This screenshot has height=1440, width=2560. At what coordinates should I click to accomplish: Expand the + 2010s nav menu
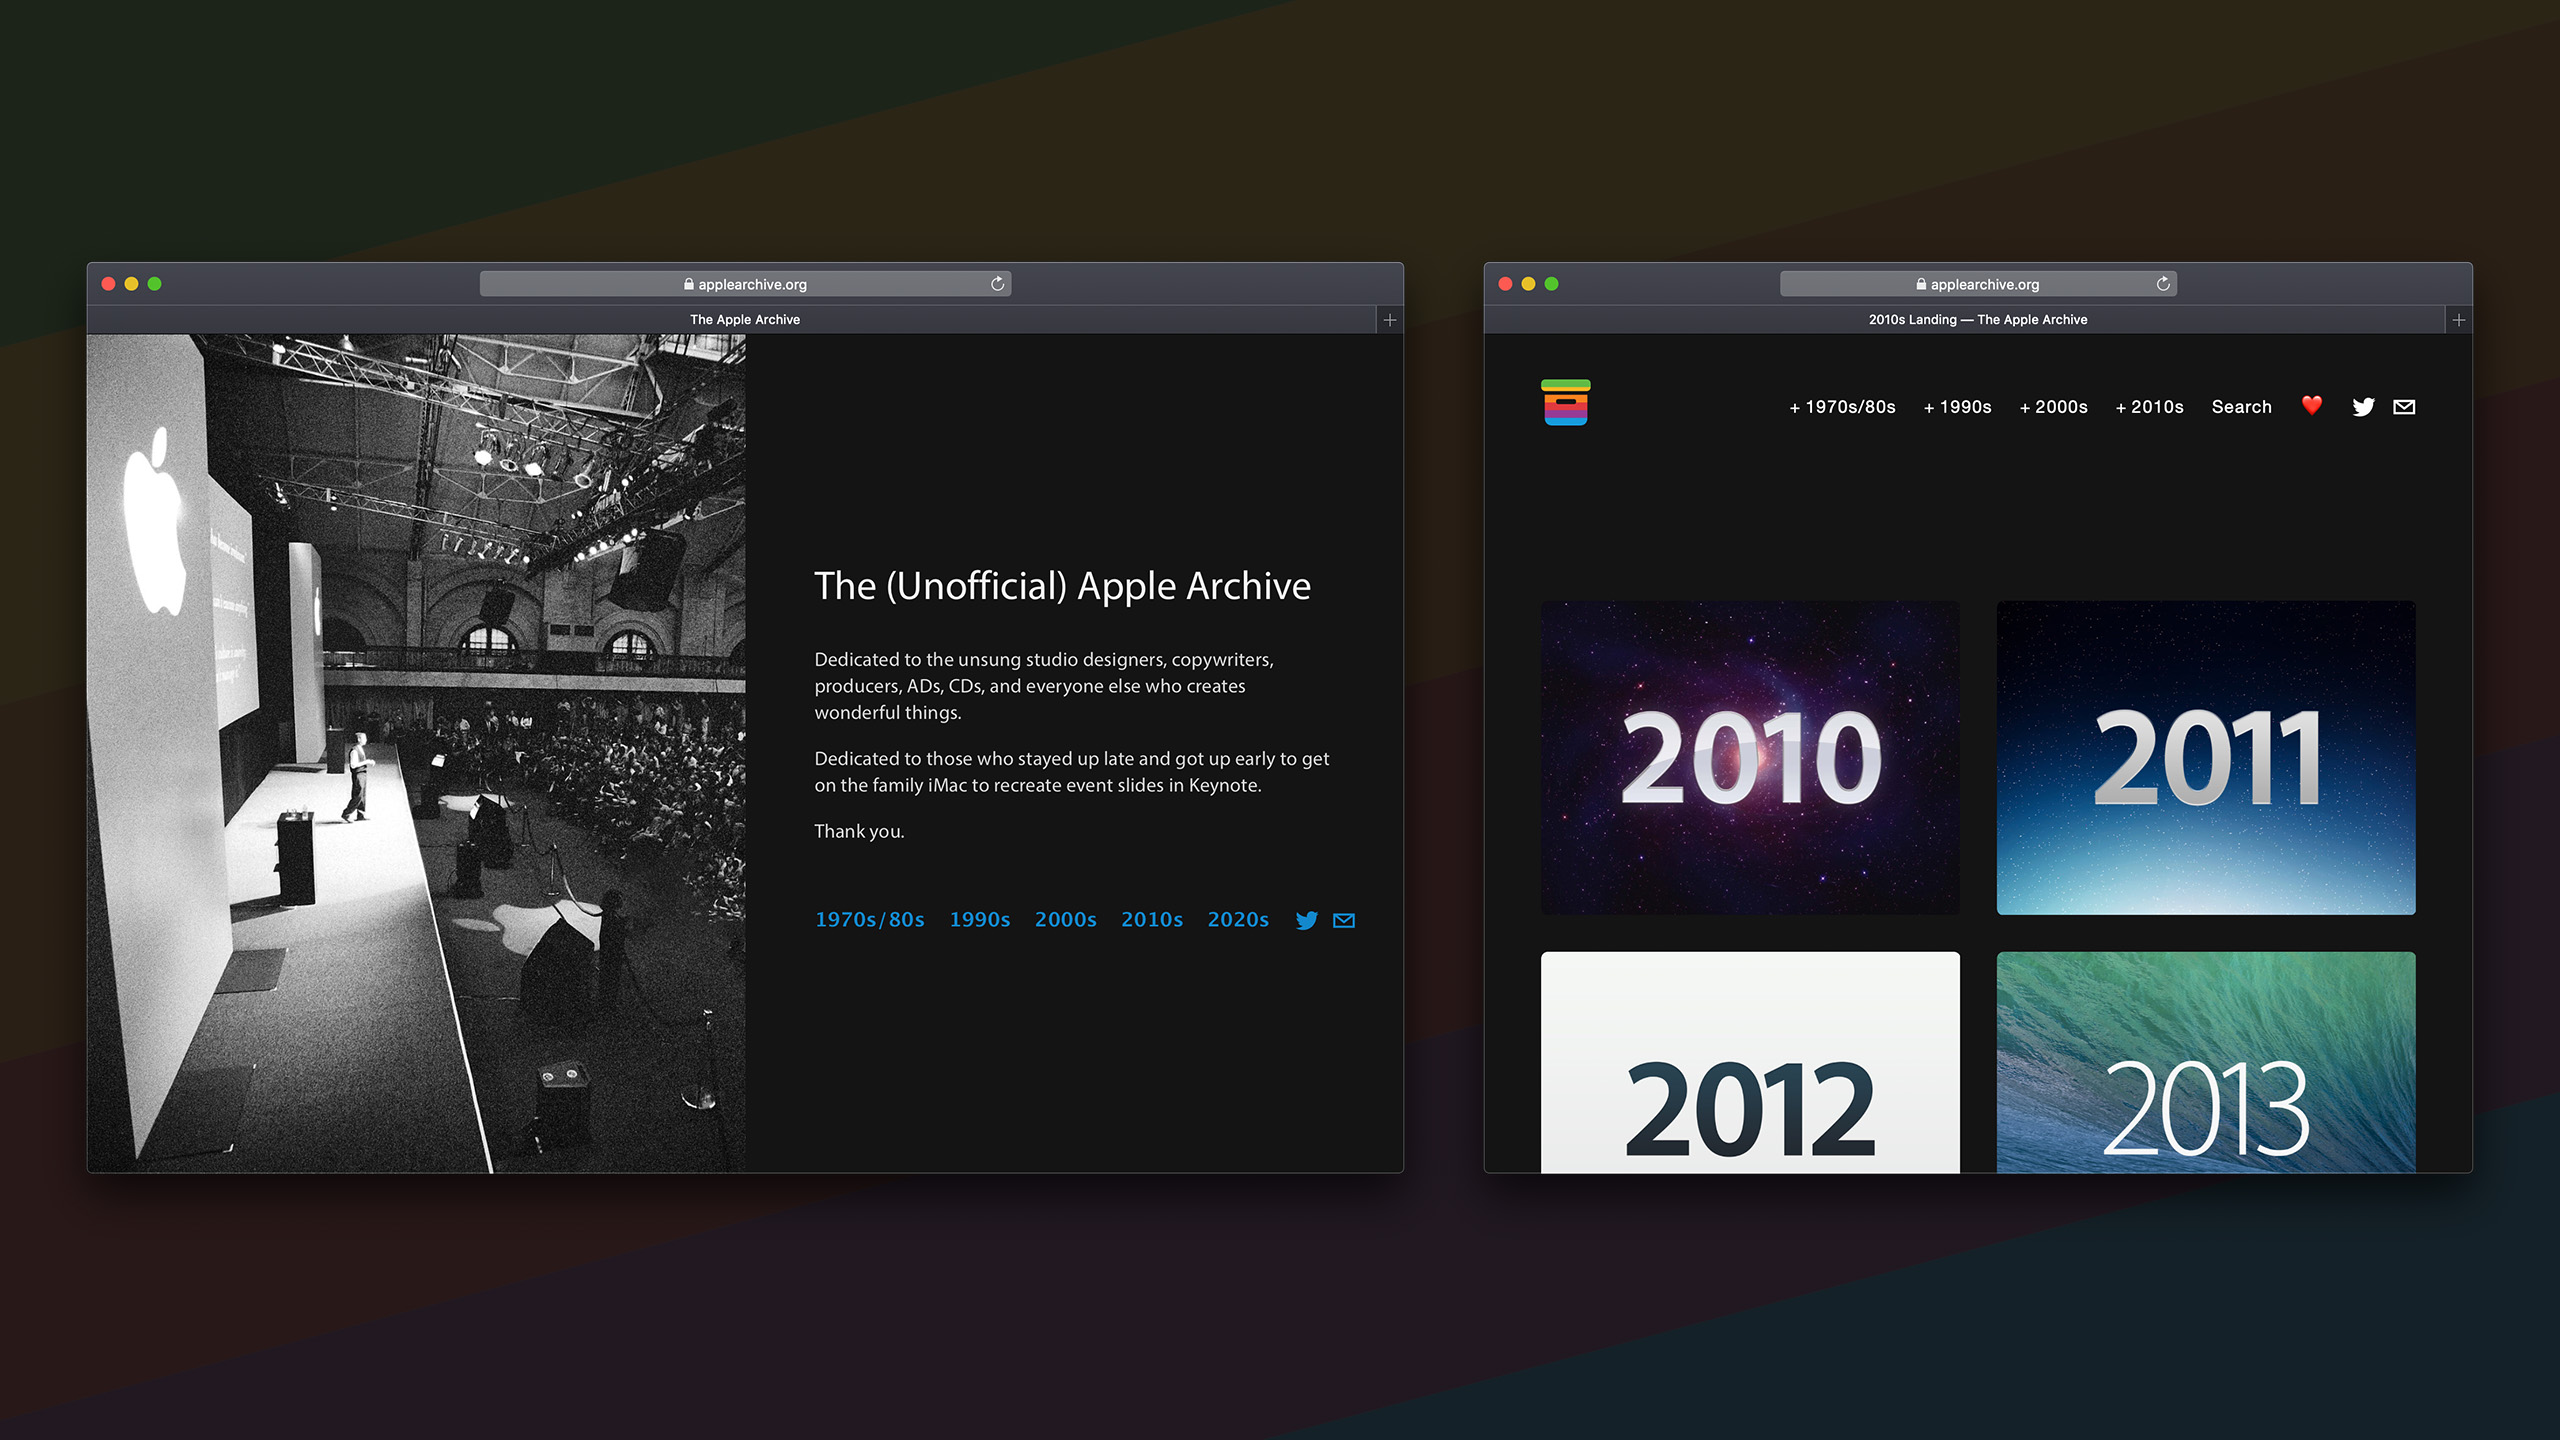tap(2149, 407)
